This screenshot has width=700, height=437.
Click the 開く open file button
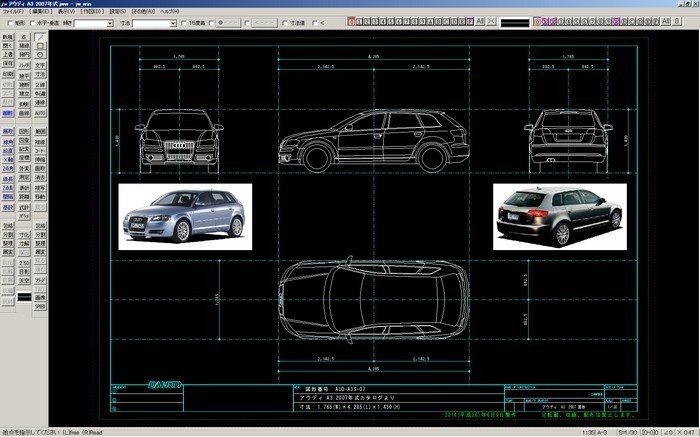click(x=8, y=46)
